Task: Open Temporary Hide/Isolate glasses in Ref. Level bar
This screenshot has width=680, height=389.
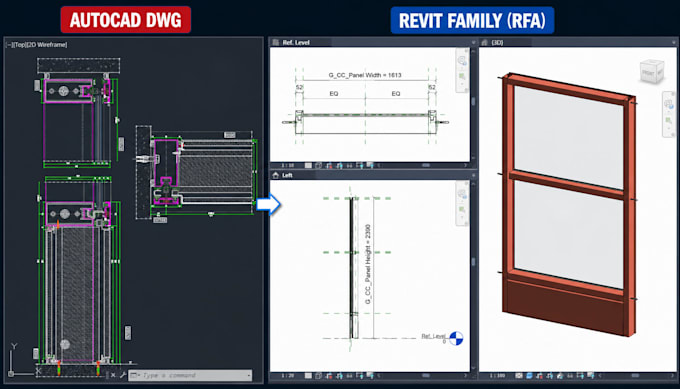Action: click(350, 166)
